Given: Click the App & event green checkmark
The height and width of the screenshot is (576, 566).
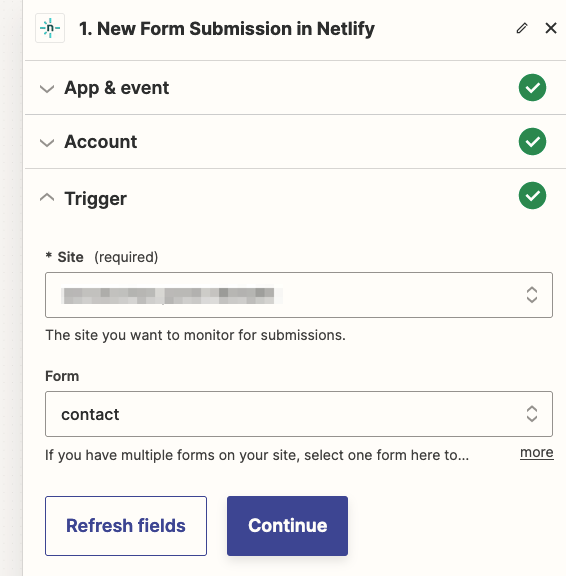Looking at the screenshot, I should point(532,87).
